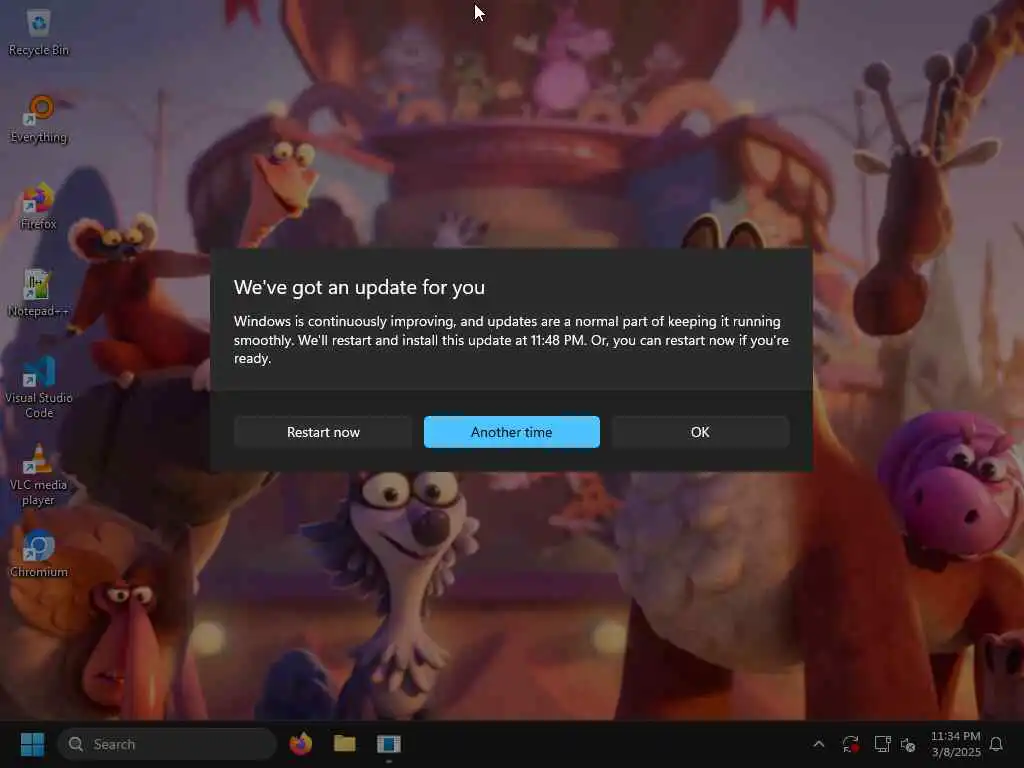Launch Firefox from the taskbar
1024x768 pixels.
click(300, 744)
